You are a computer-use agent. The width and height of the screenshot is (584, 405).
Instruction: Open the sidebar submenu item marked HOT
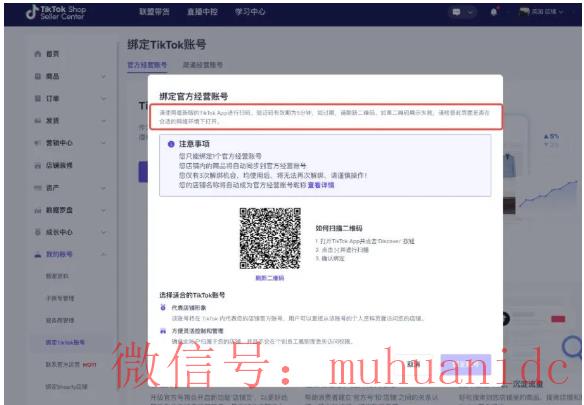[71, 364]
